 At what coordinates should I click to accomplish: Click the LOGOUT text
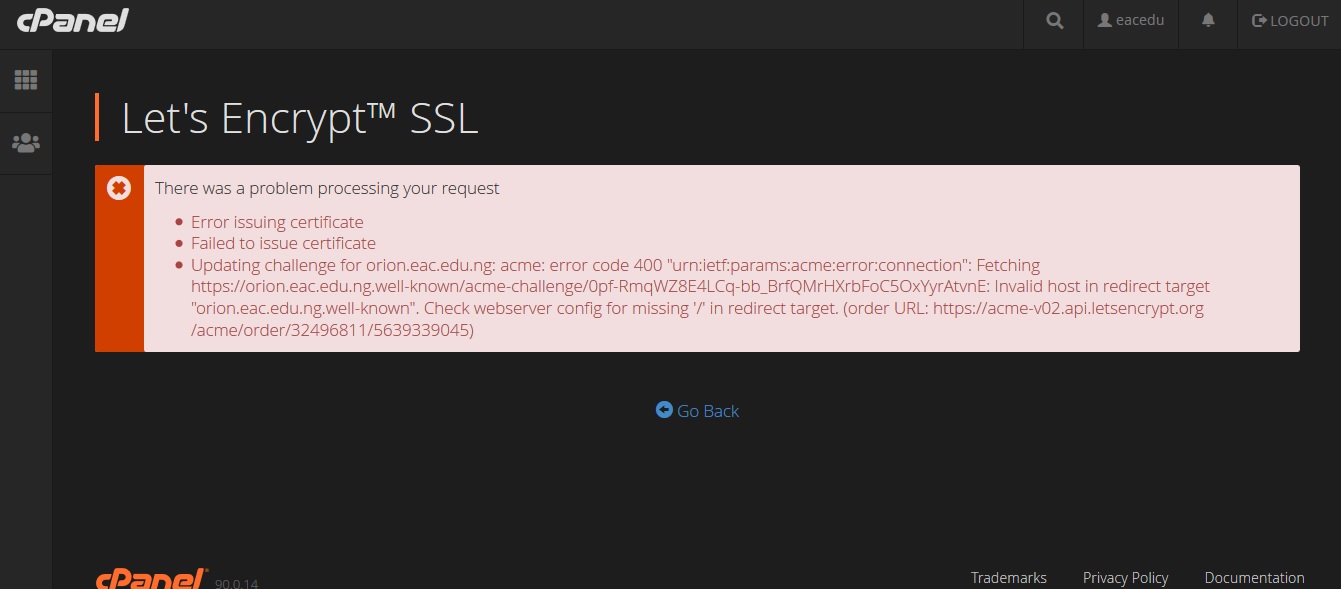point(1299,21)
